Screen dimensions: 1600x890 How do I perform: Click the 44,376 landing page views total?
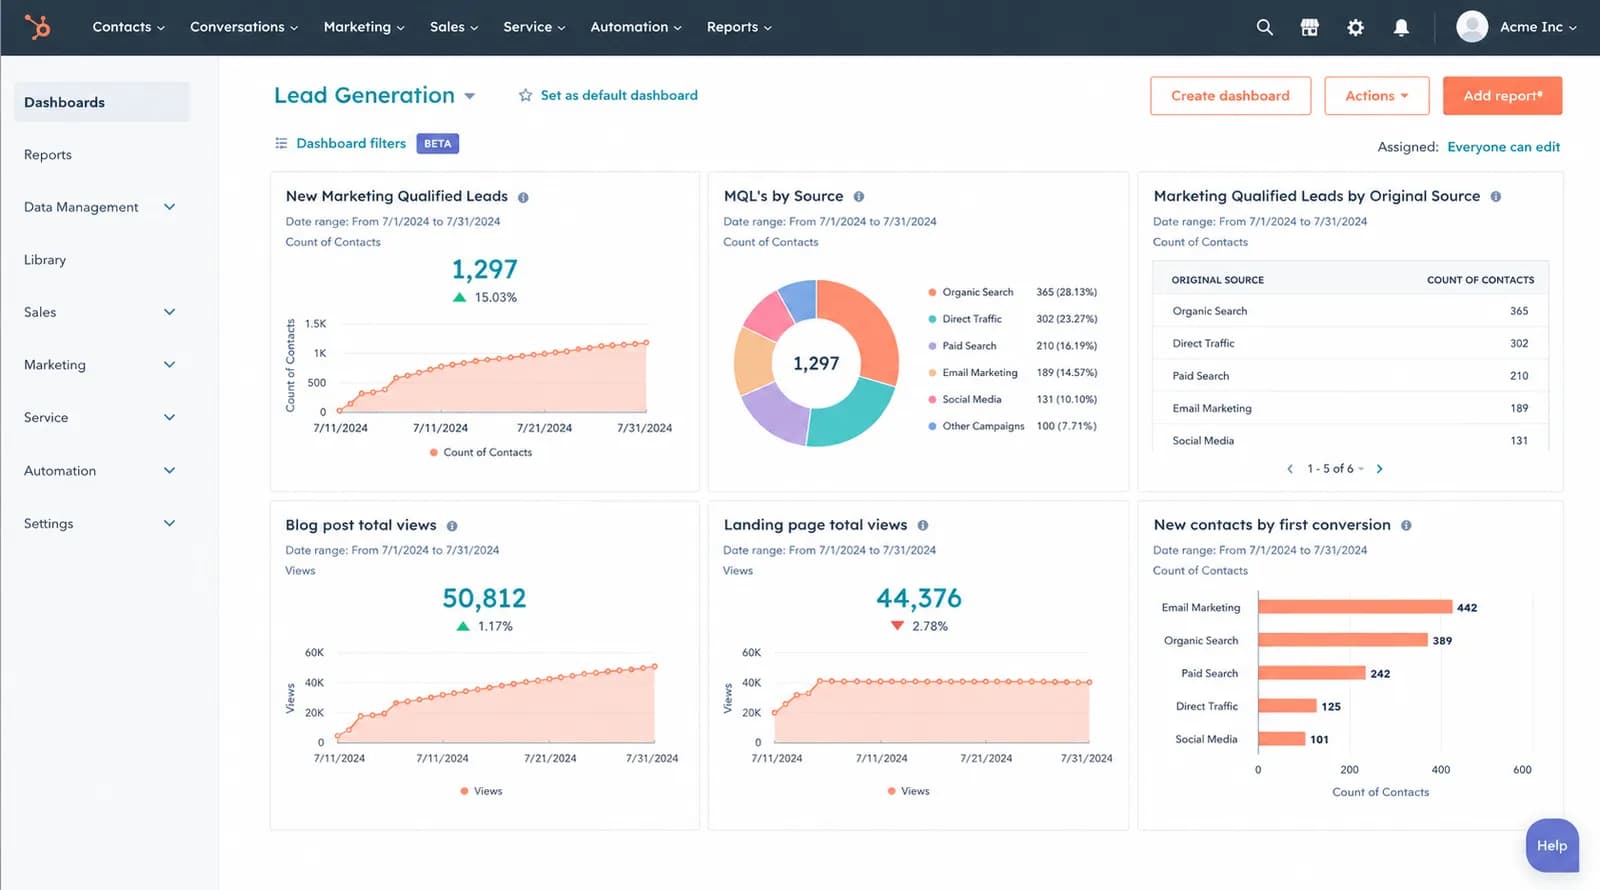tap(919, 598)
